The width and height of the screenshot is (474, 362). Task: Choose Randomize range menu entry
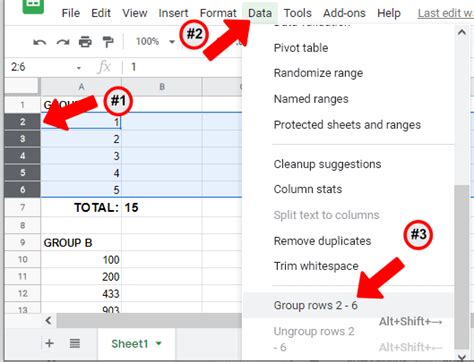click(318, 73)
